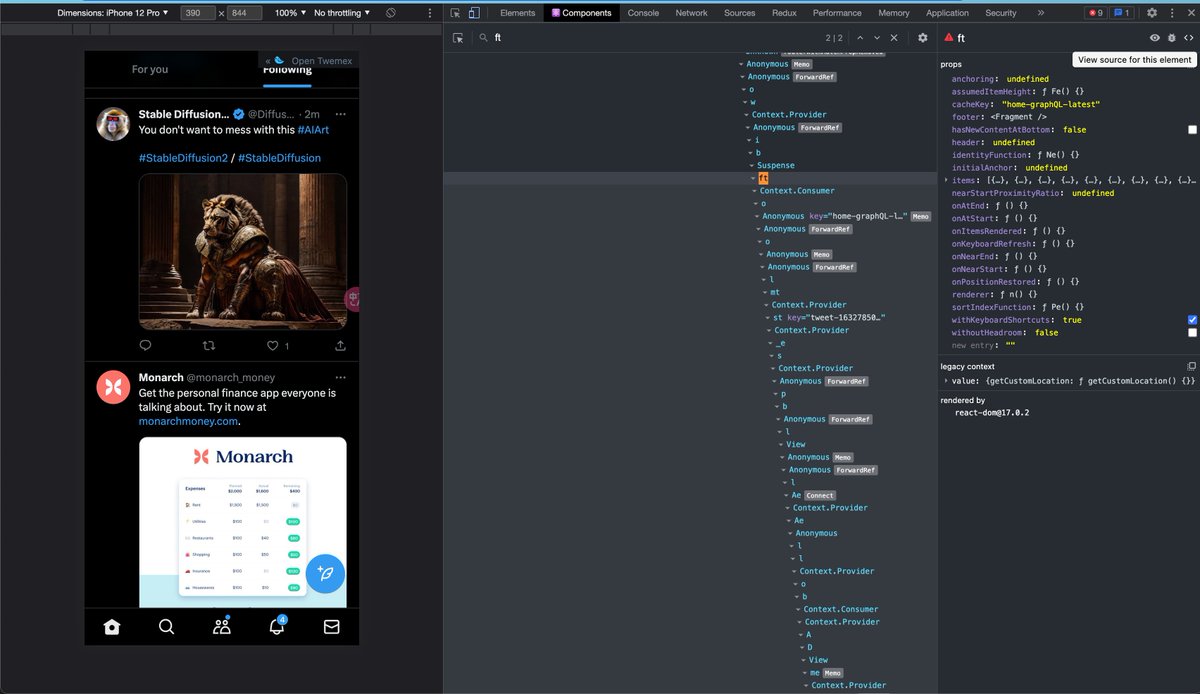This screenshot has width=1200, height=694.
Task: Open Components panel settings gear
Action: [923, 38]
